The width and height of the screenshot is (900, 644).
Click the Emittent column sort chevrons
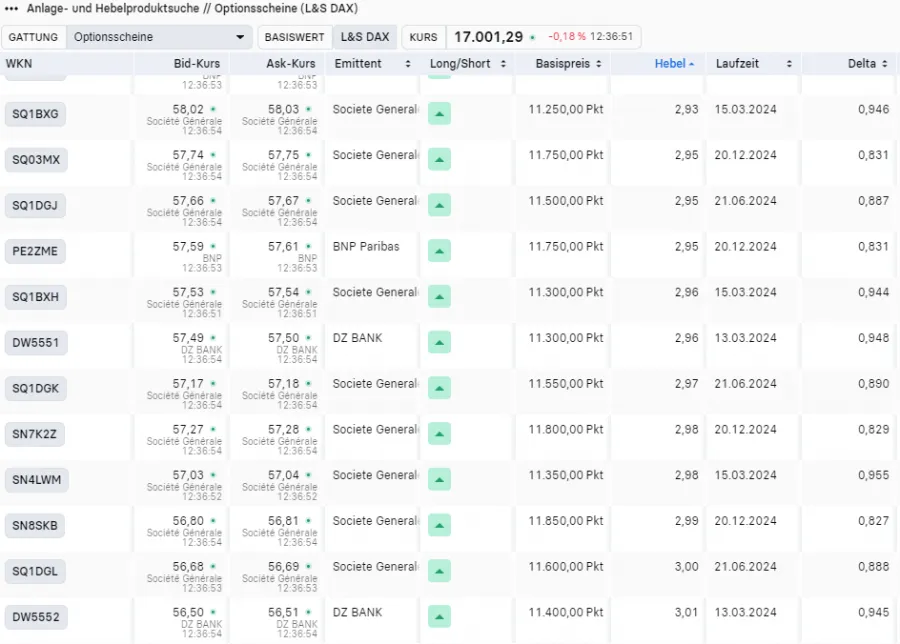[407, 63]
